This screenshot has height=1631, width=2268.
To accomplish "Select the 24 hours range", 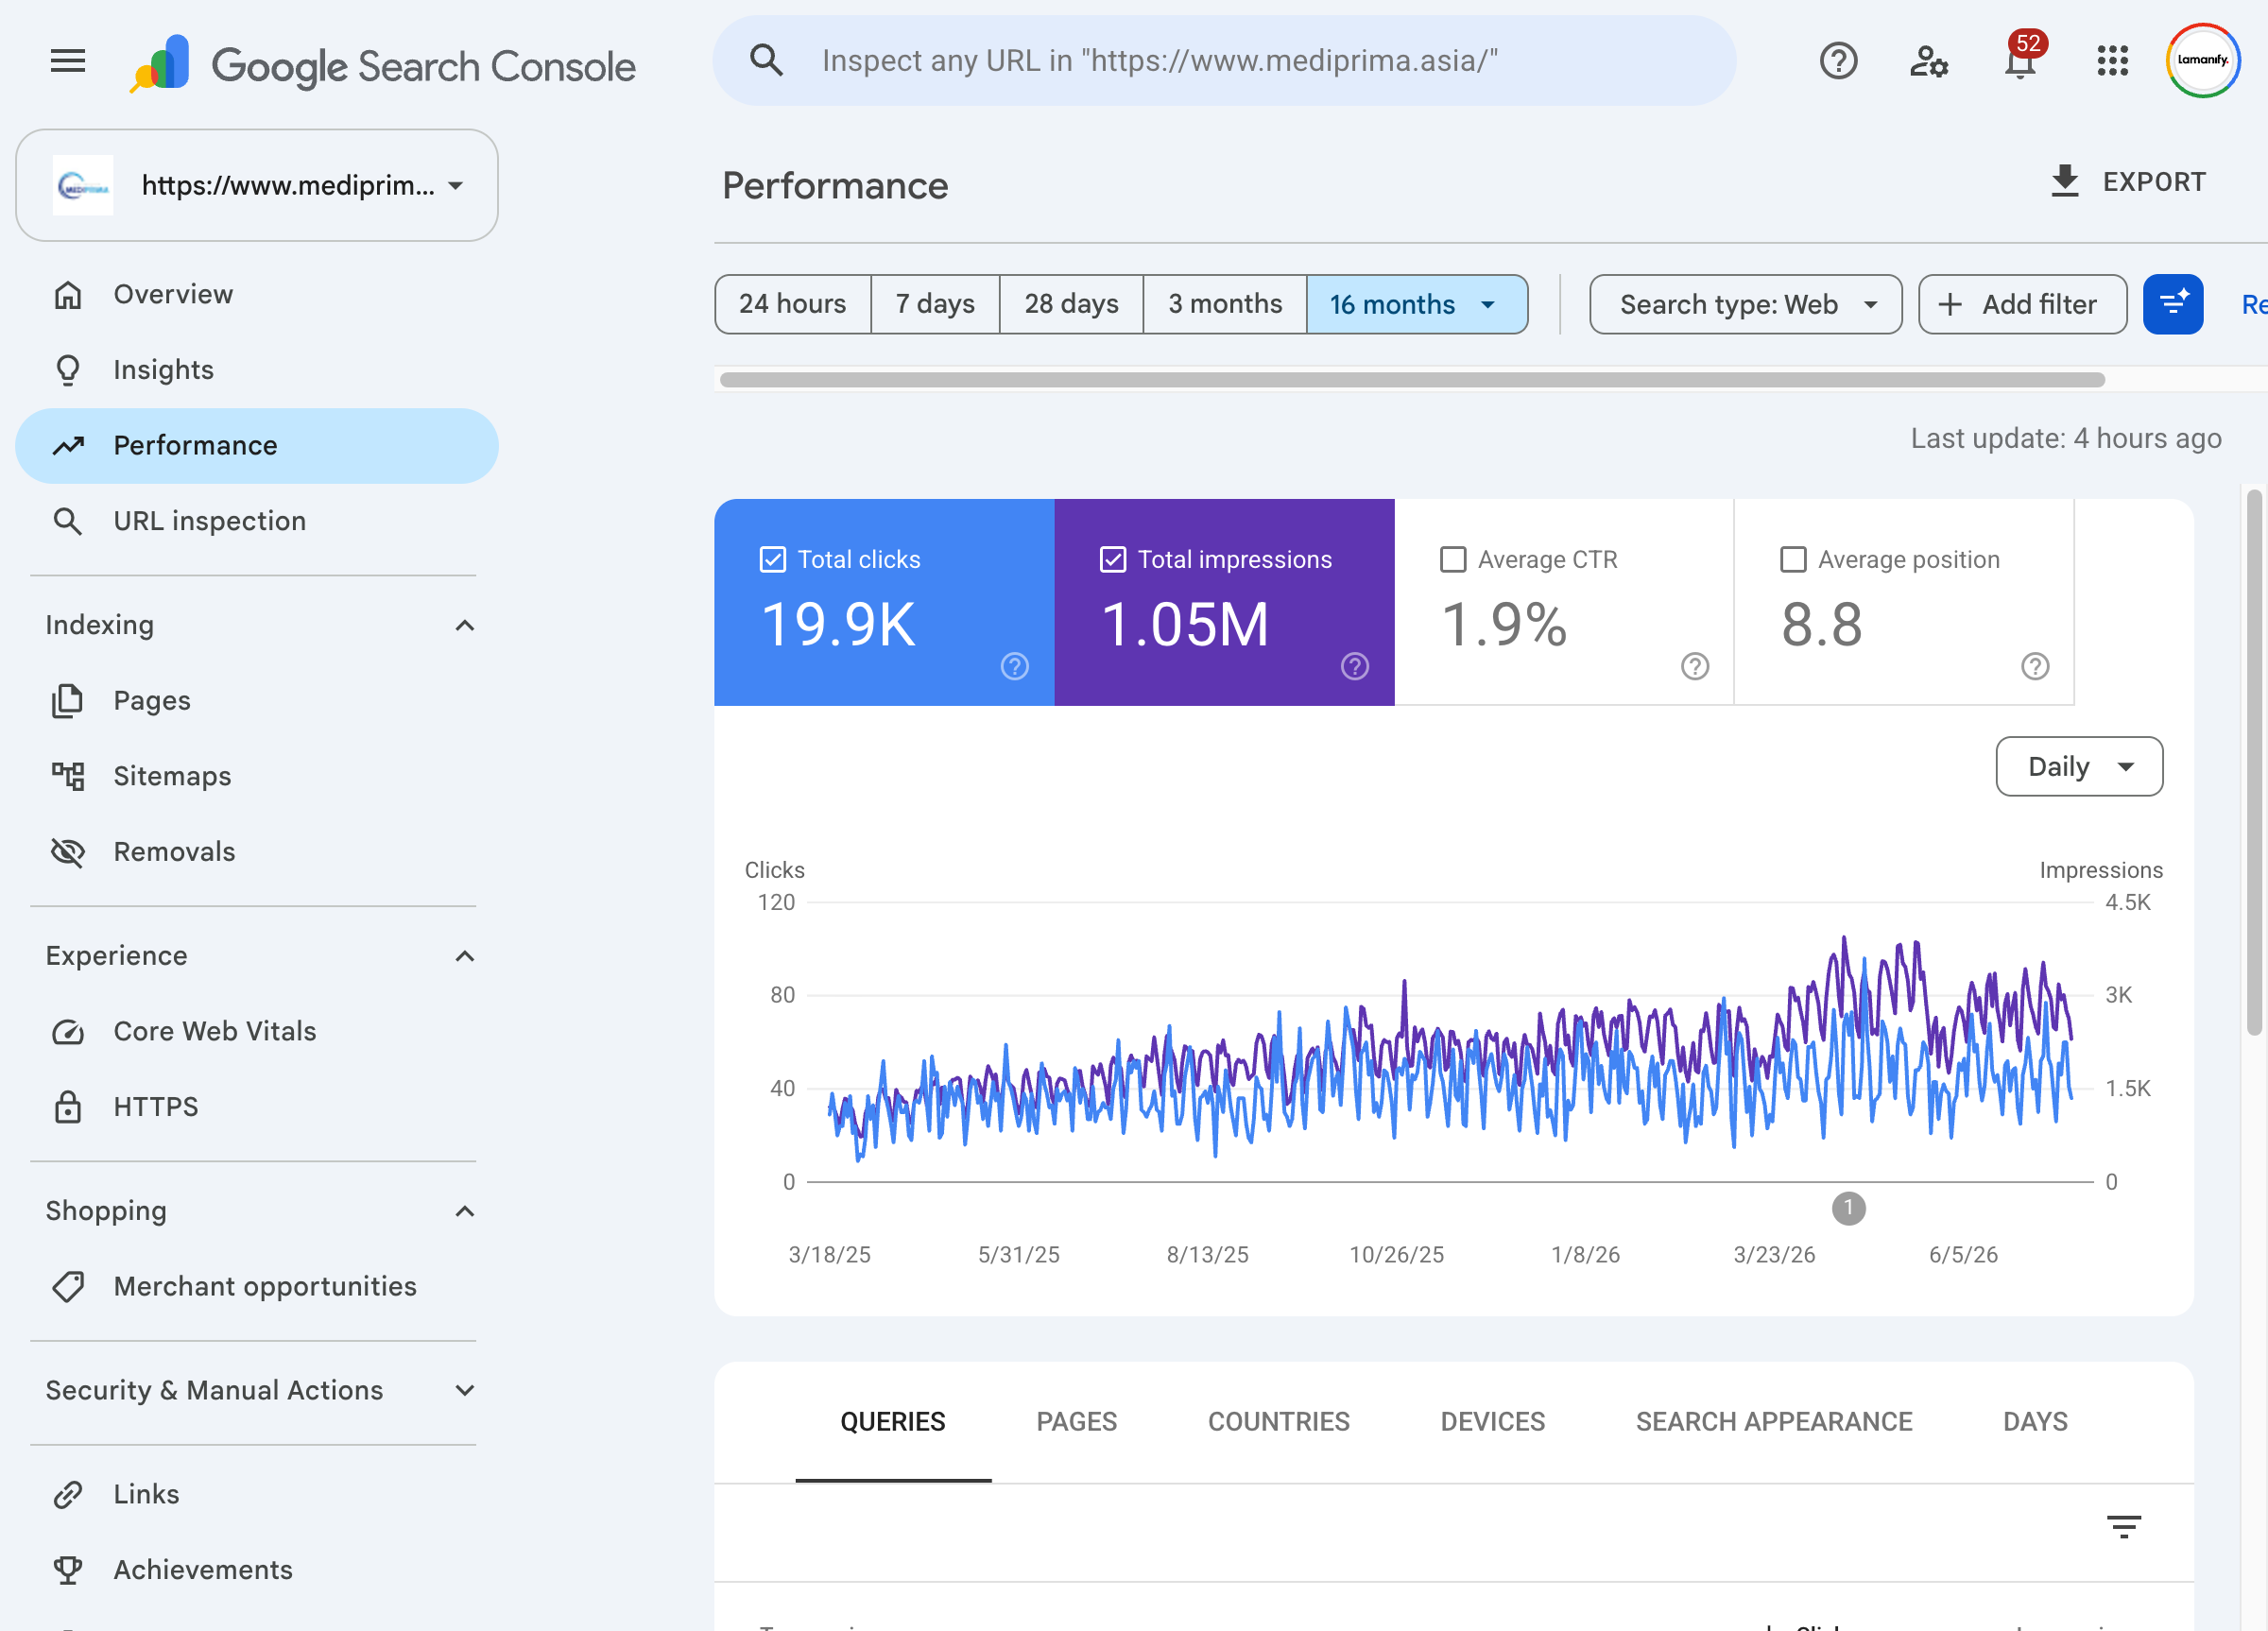I will tap(793, 304).
